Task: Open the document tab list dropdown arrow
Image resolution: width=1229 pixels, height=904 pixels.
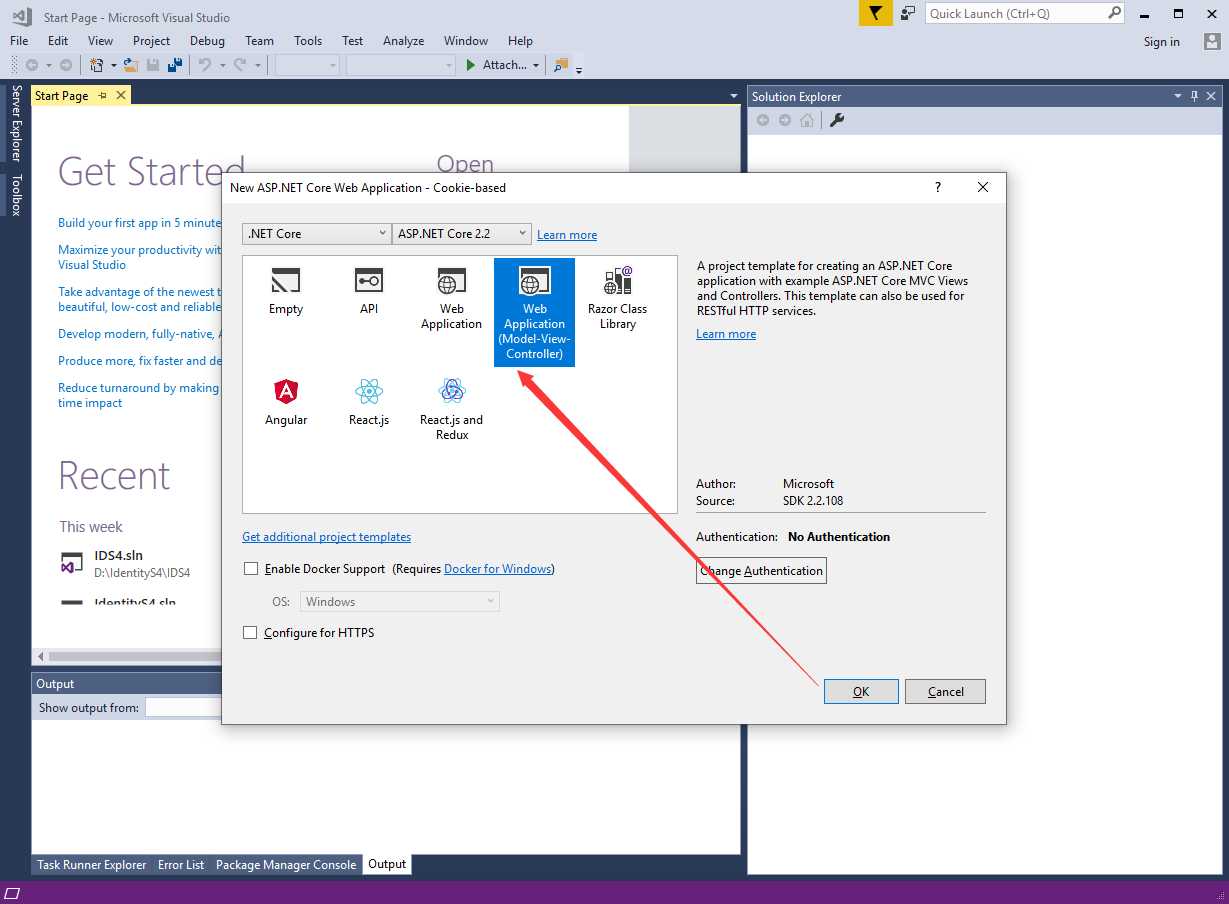Action: tap(734, 96)
